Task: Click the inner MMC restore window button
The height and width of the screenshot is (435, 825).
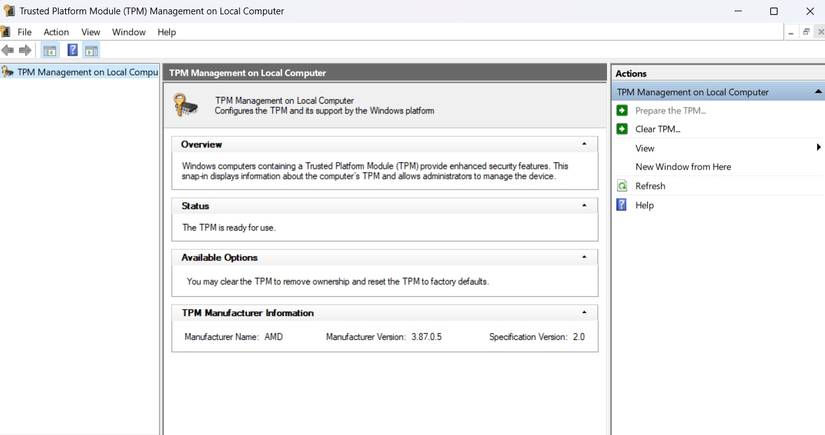Action: click(806, 32)
